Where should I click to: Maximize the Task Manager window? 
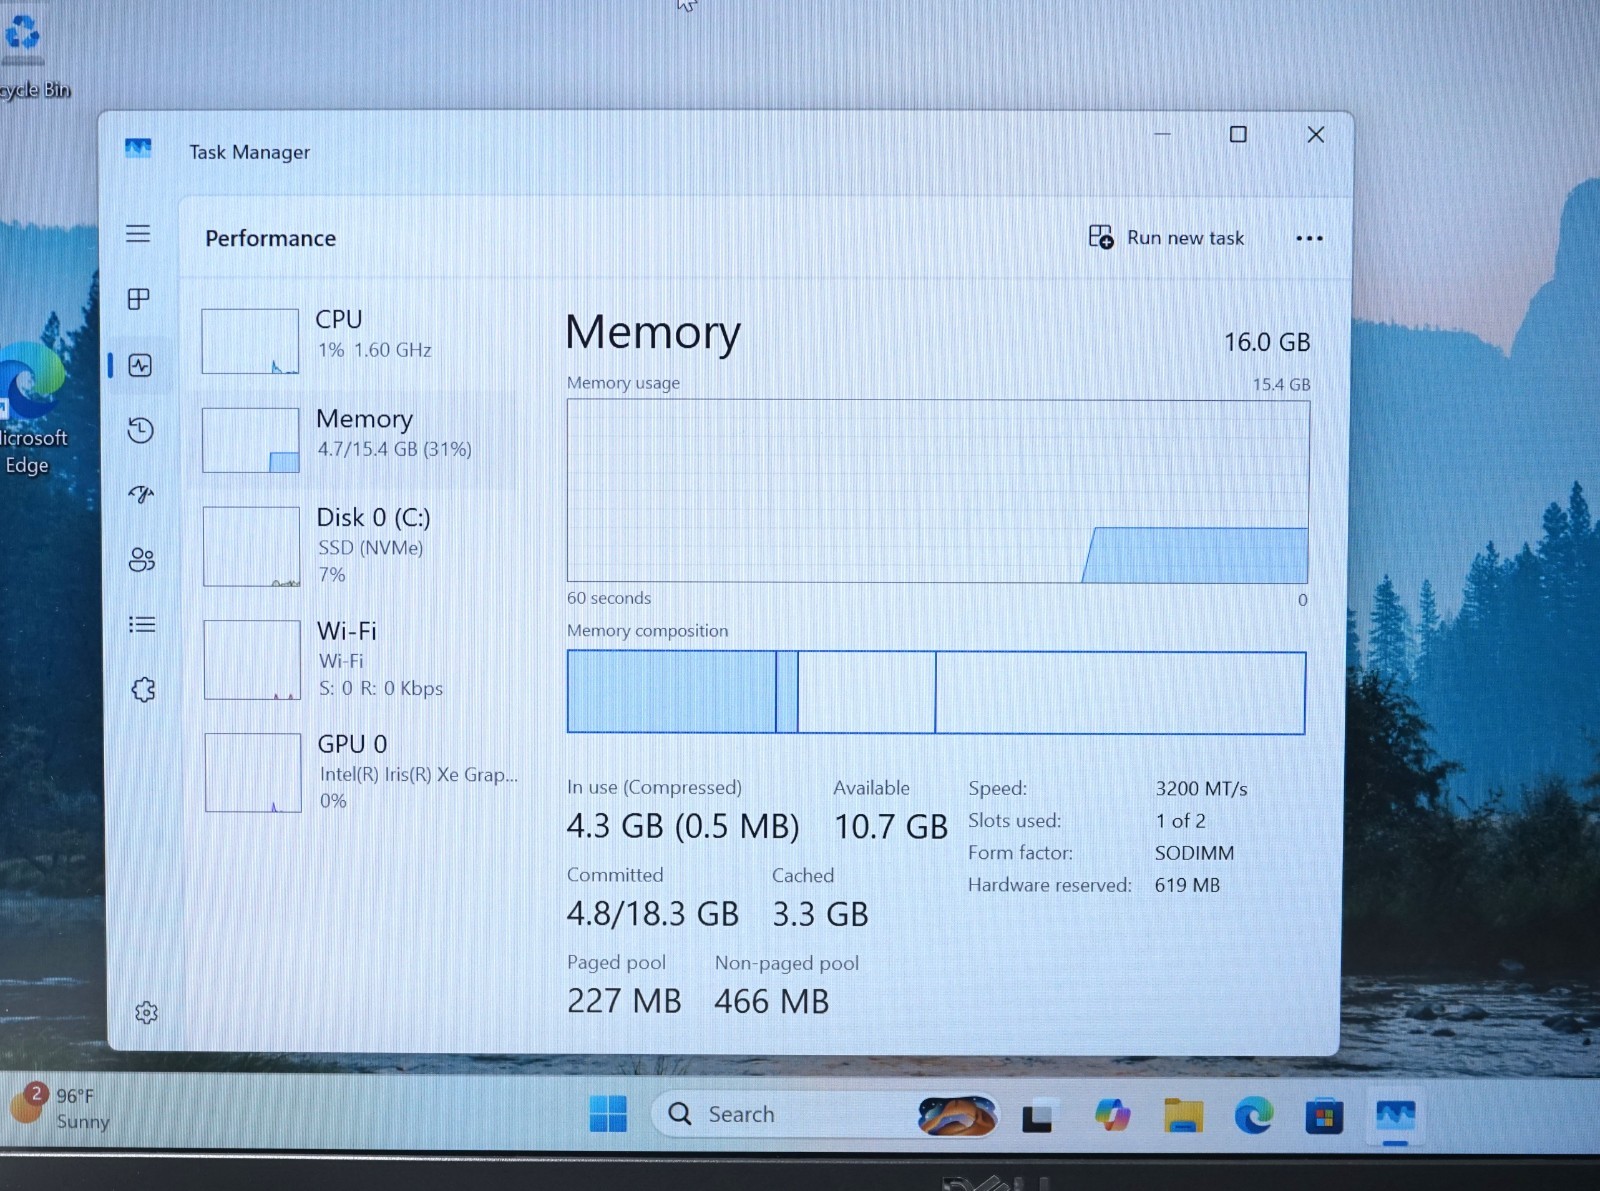click(1238, 134)
